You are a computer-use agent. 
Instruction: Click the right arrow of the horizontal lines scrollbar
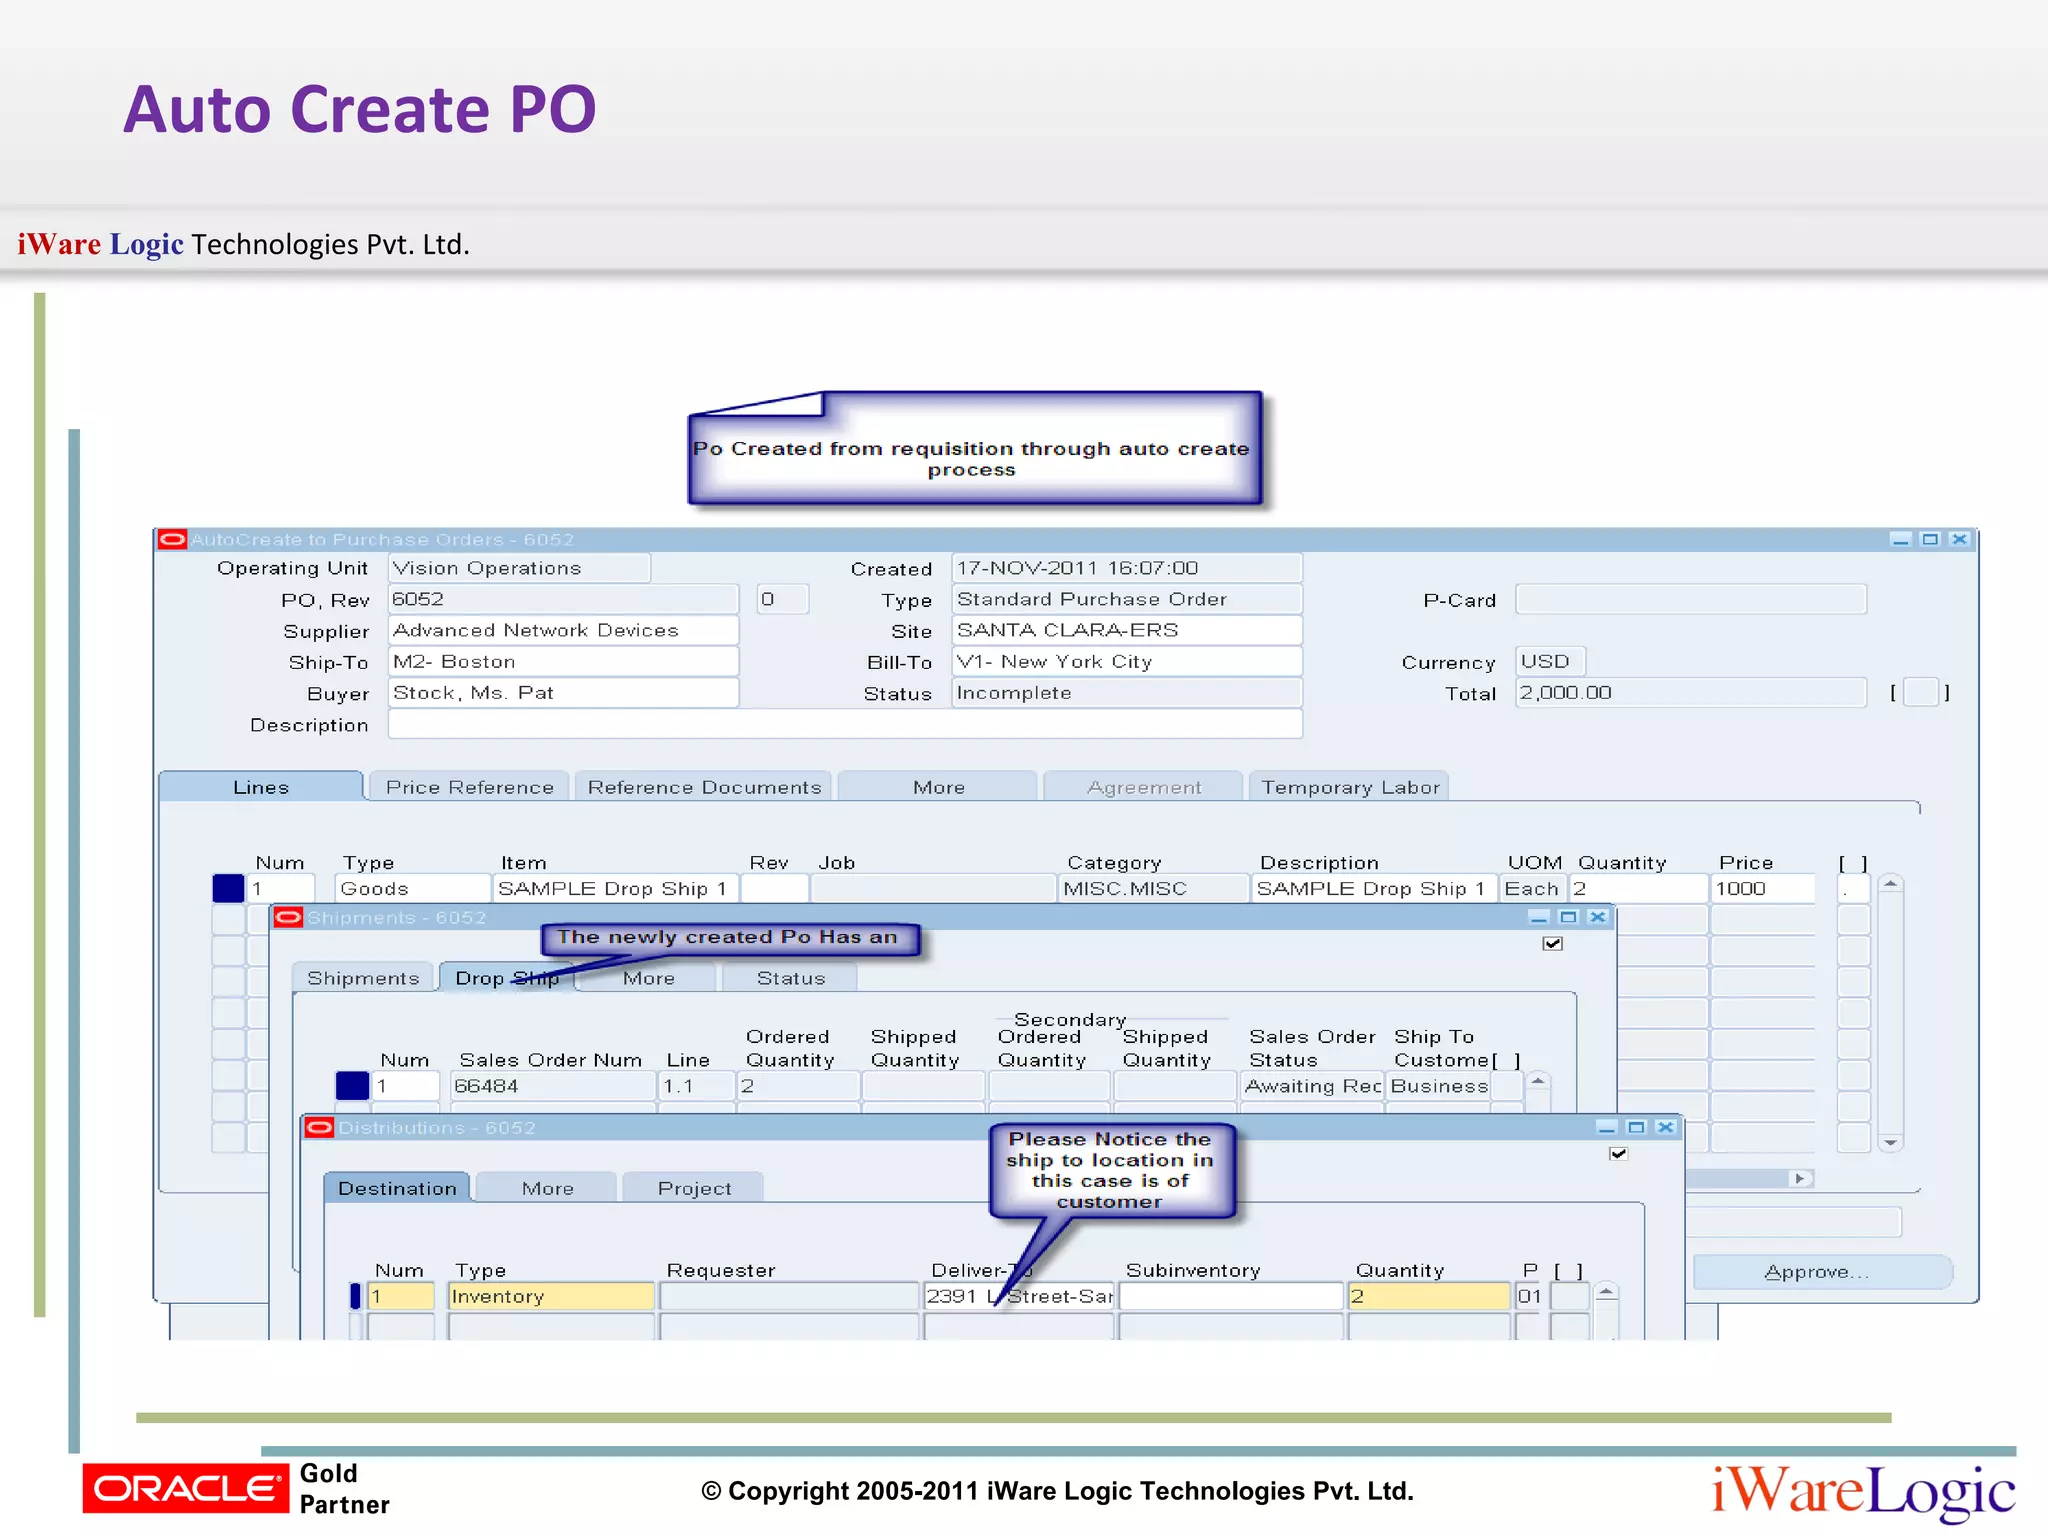click(x=1800, y=1179)
